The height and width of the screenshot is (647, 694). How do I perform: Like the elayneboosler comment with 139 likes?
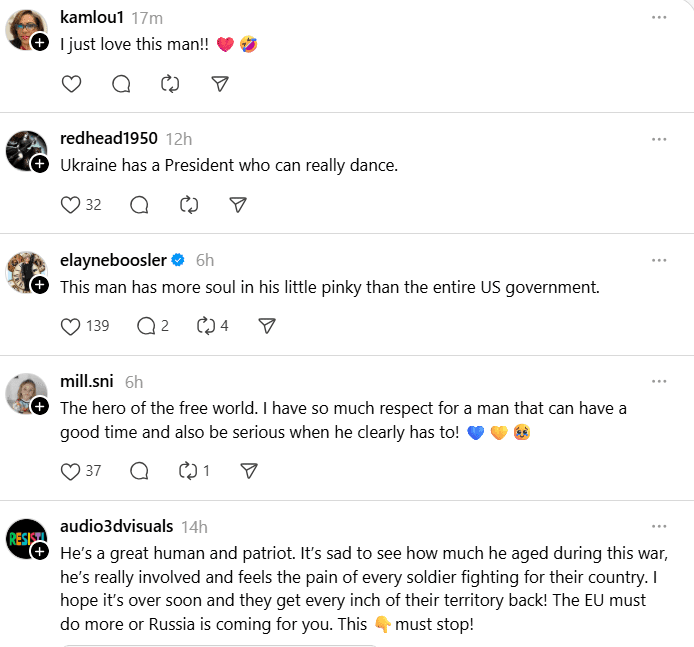[71, 326]
